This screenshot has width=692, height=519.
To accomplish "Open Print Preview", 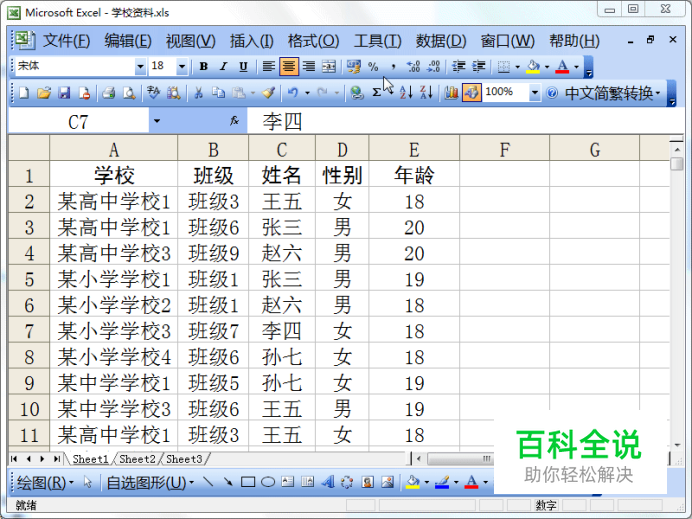I will pos(129,93).
